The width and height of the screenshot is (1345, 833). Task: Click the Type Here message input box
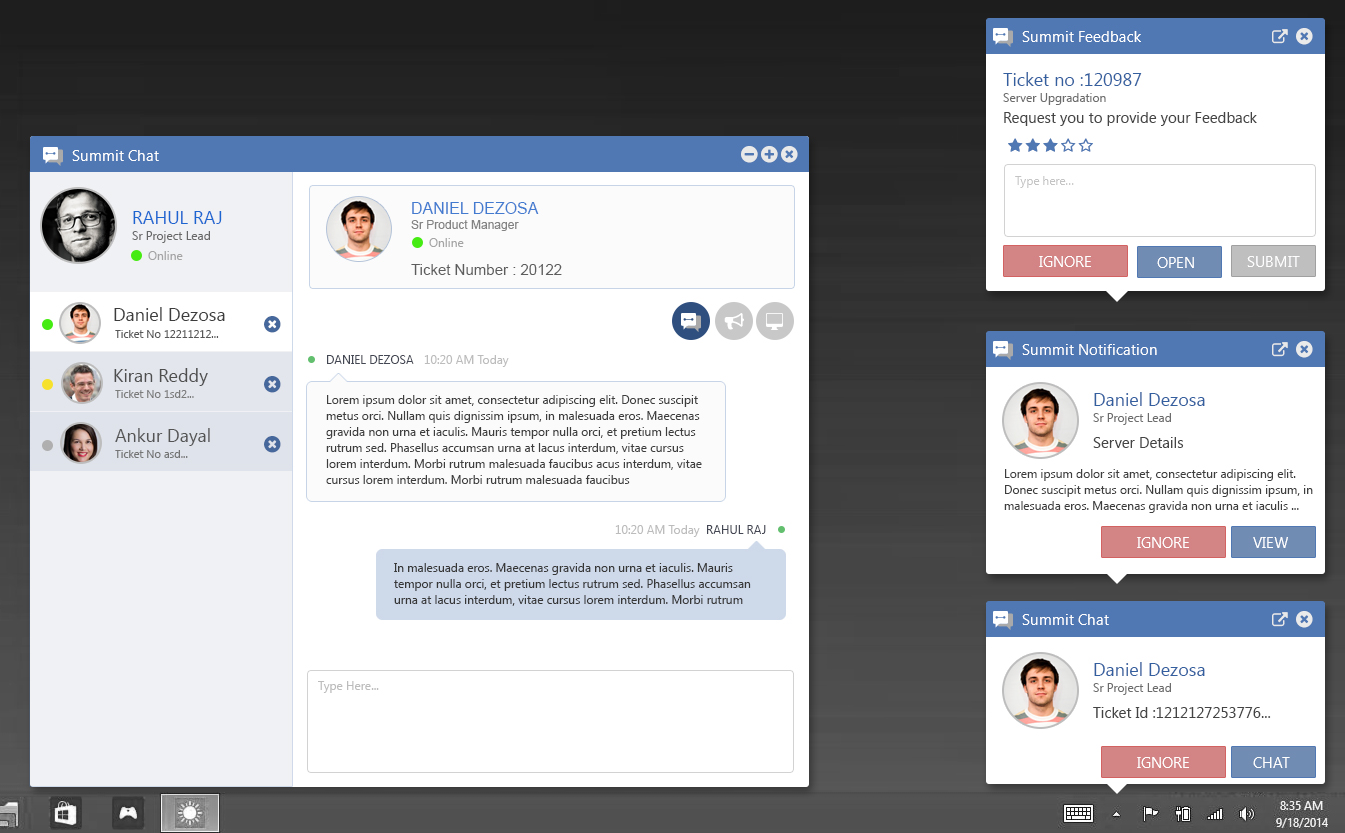550,721
